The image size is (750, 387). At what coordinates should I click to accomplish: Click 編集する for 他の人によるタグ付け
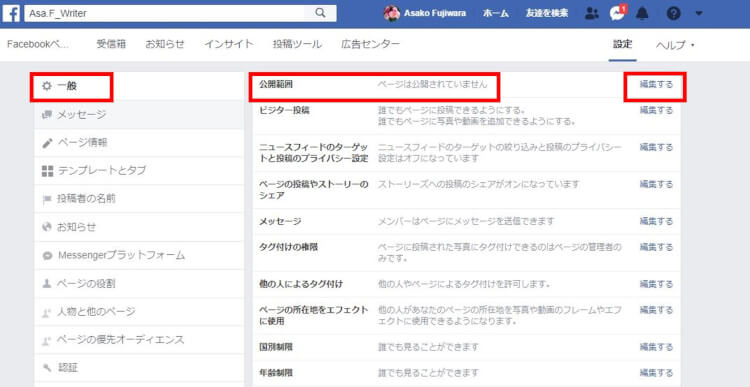(656, 285)
